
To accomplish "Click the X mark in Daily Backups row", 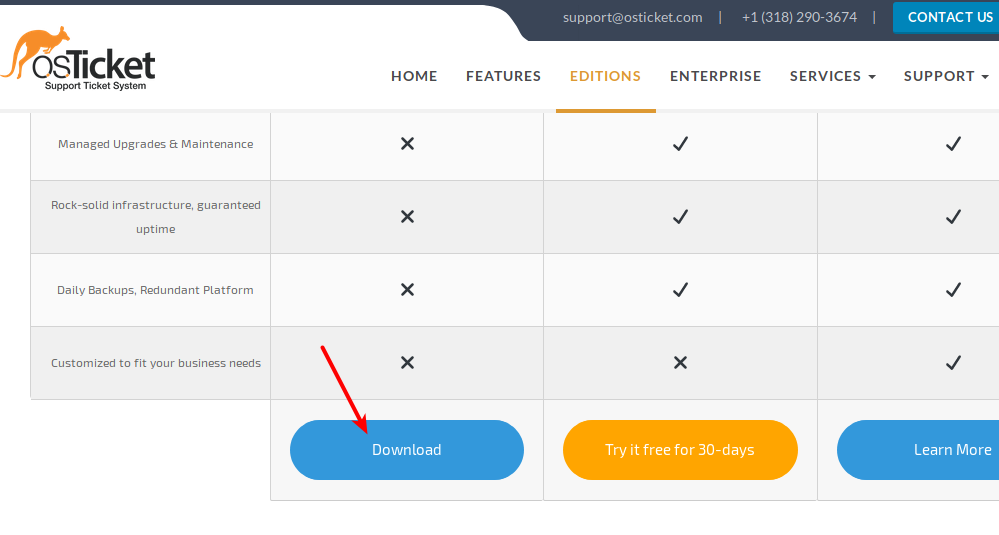I will tap(407, 290).
